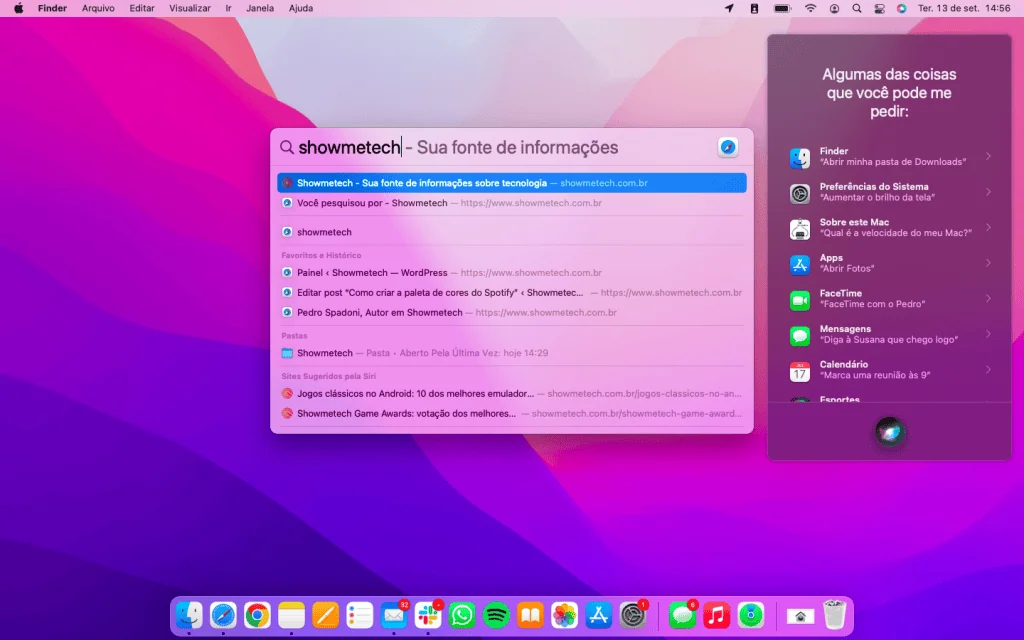Open the Ir menu
The height and width of the screenshot is (640, 1024).
tap(227, 8)
